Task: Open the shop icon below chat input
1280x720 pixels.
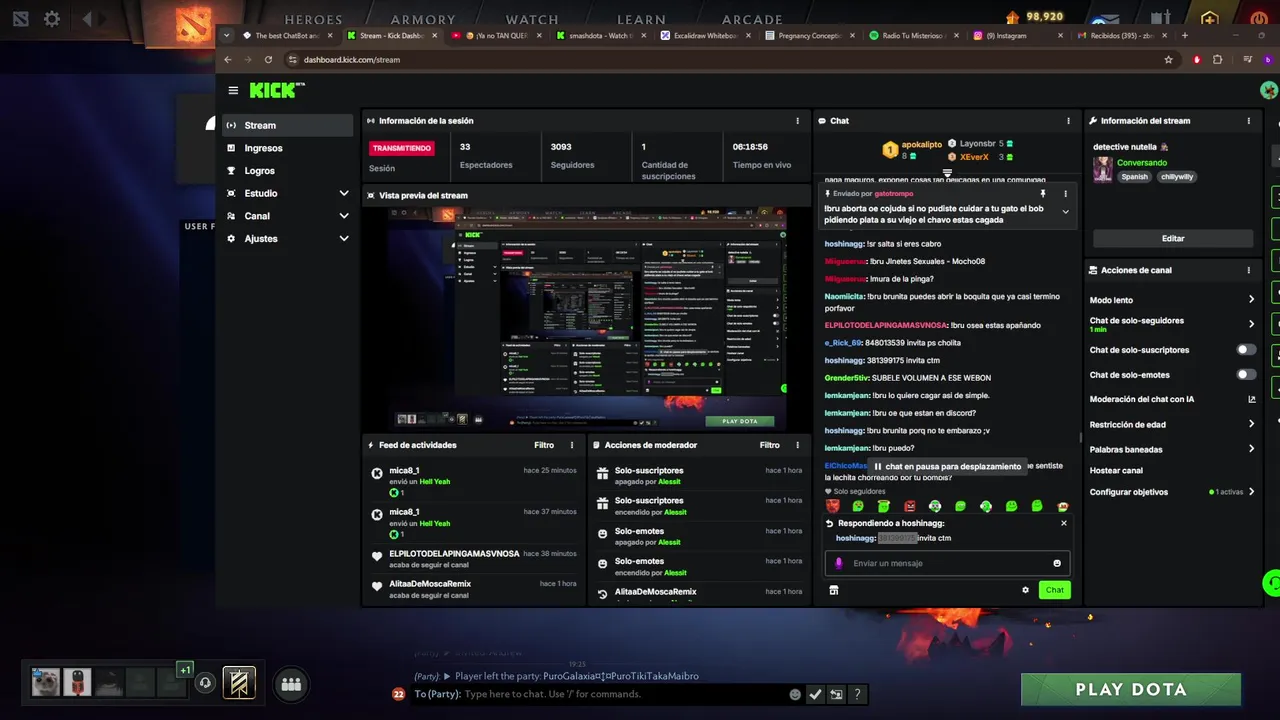Action: [x=833, y=590]
